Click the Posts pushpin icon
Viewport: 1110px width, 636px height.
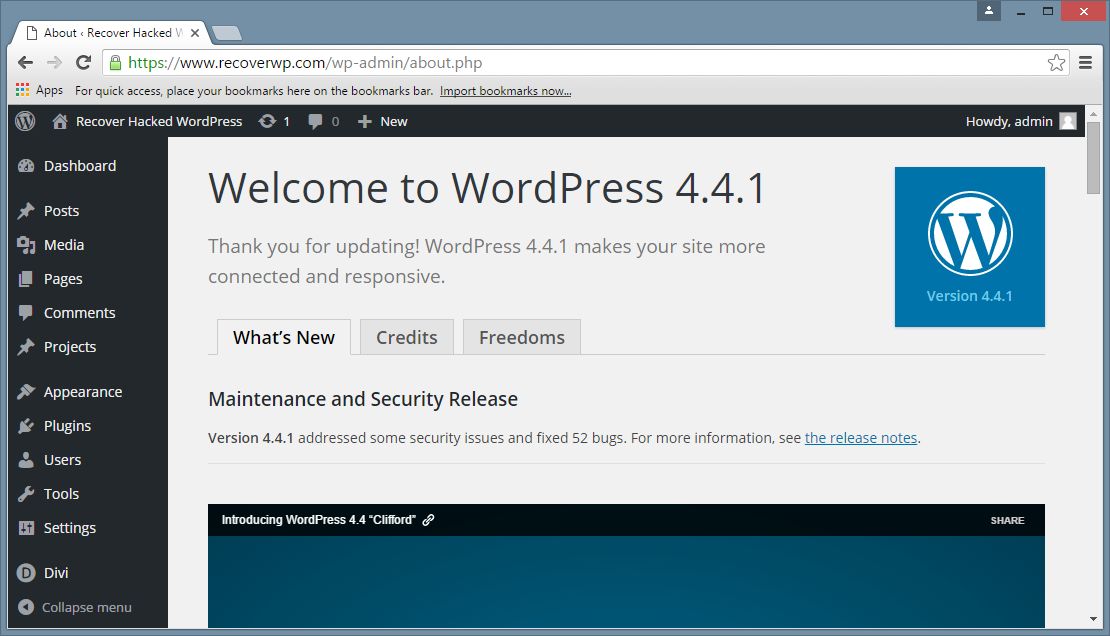pyautogui.click(x=26, y=210)
